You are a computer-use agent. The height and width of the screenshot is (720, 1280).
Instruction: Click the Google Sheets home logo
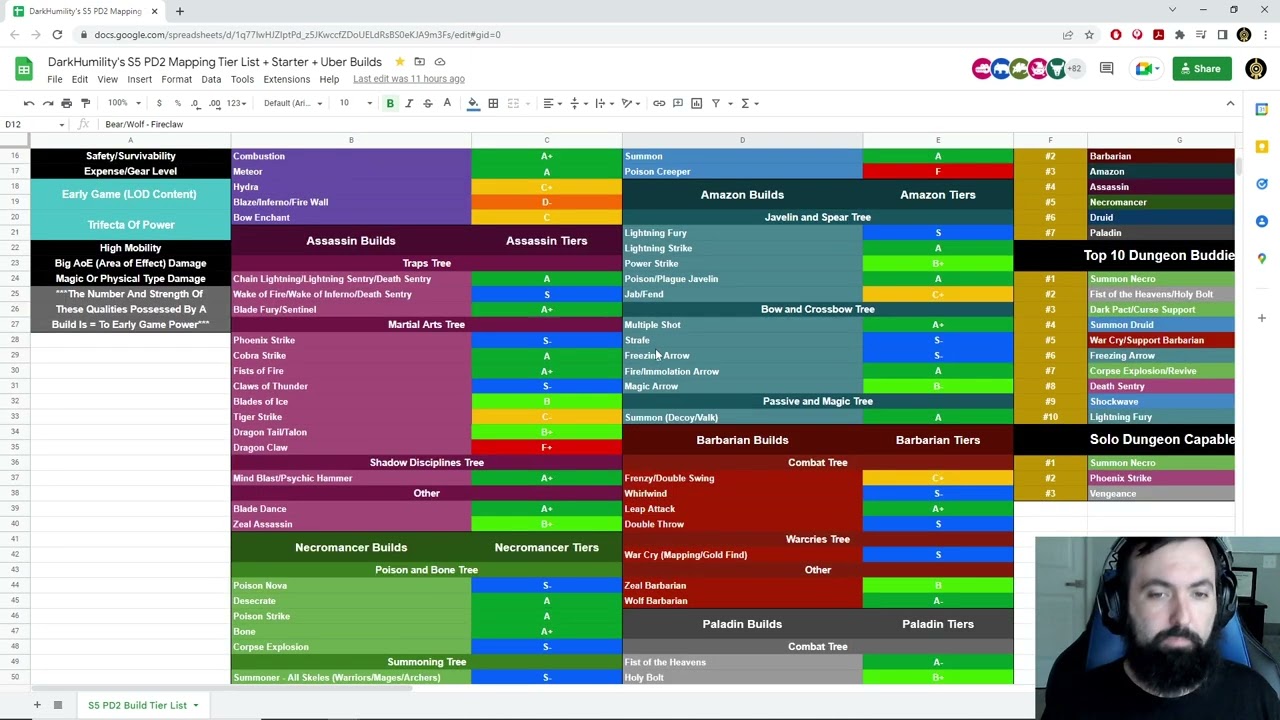(24, 69)
